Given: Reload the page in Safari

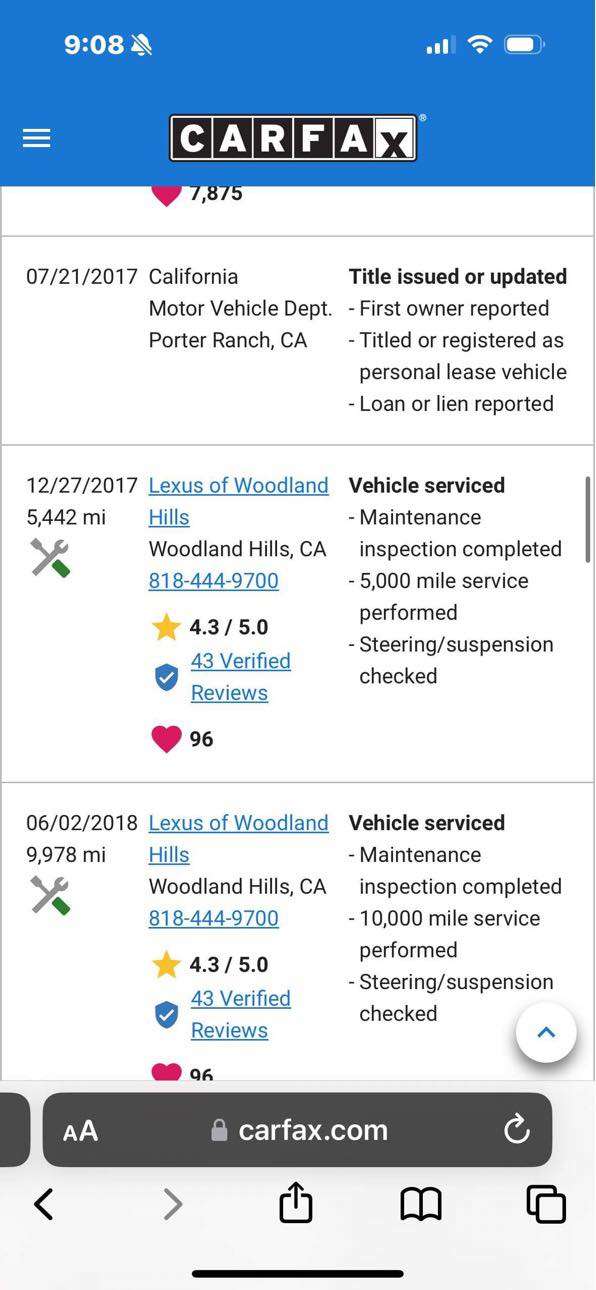Looking at the screenshot, I should click(x=516, y=1130).
